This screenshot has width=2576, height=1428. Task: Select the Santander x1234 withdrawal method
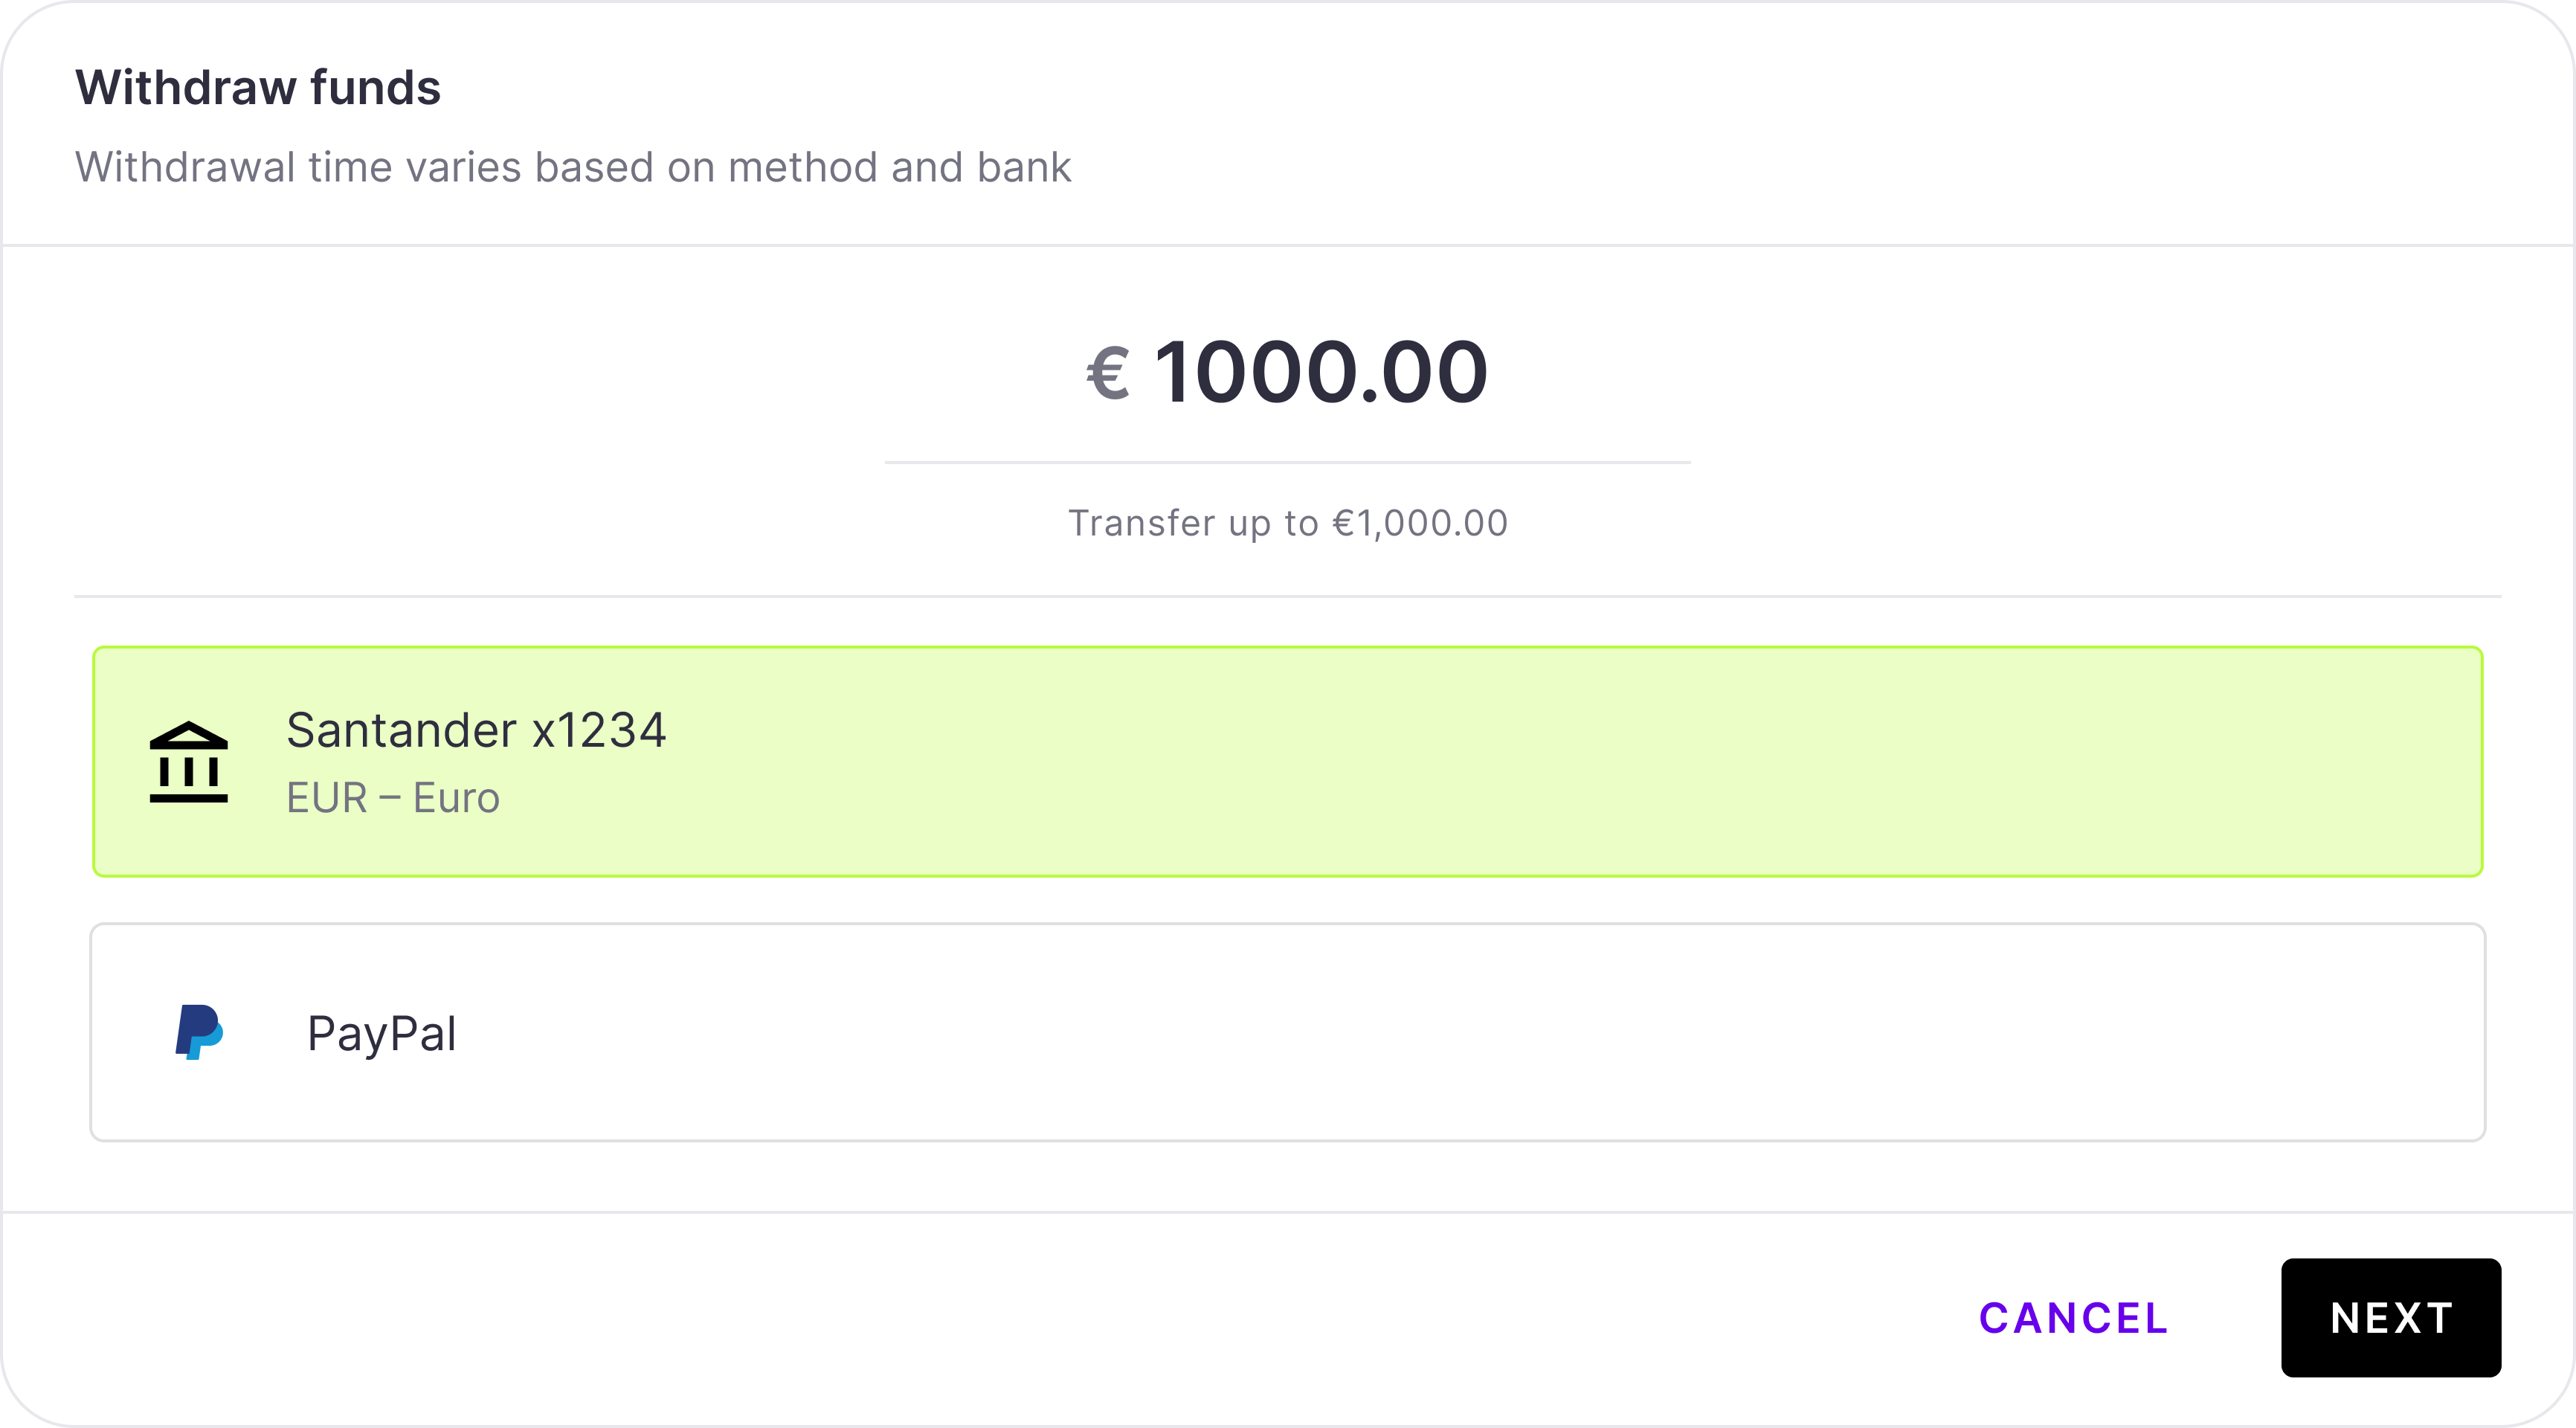pyautogui.click(x=1287, y=762)
